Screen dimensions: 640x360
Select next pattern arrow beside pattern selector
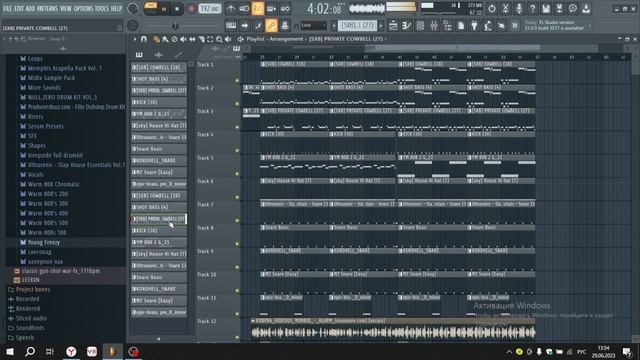click(381, 26)
